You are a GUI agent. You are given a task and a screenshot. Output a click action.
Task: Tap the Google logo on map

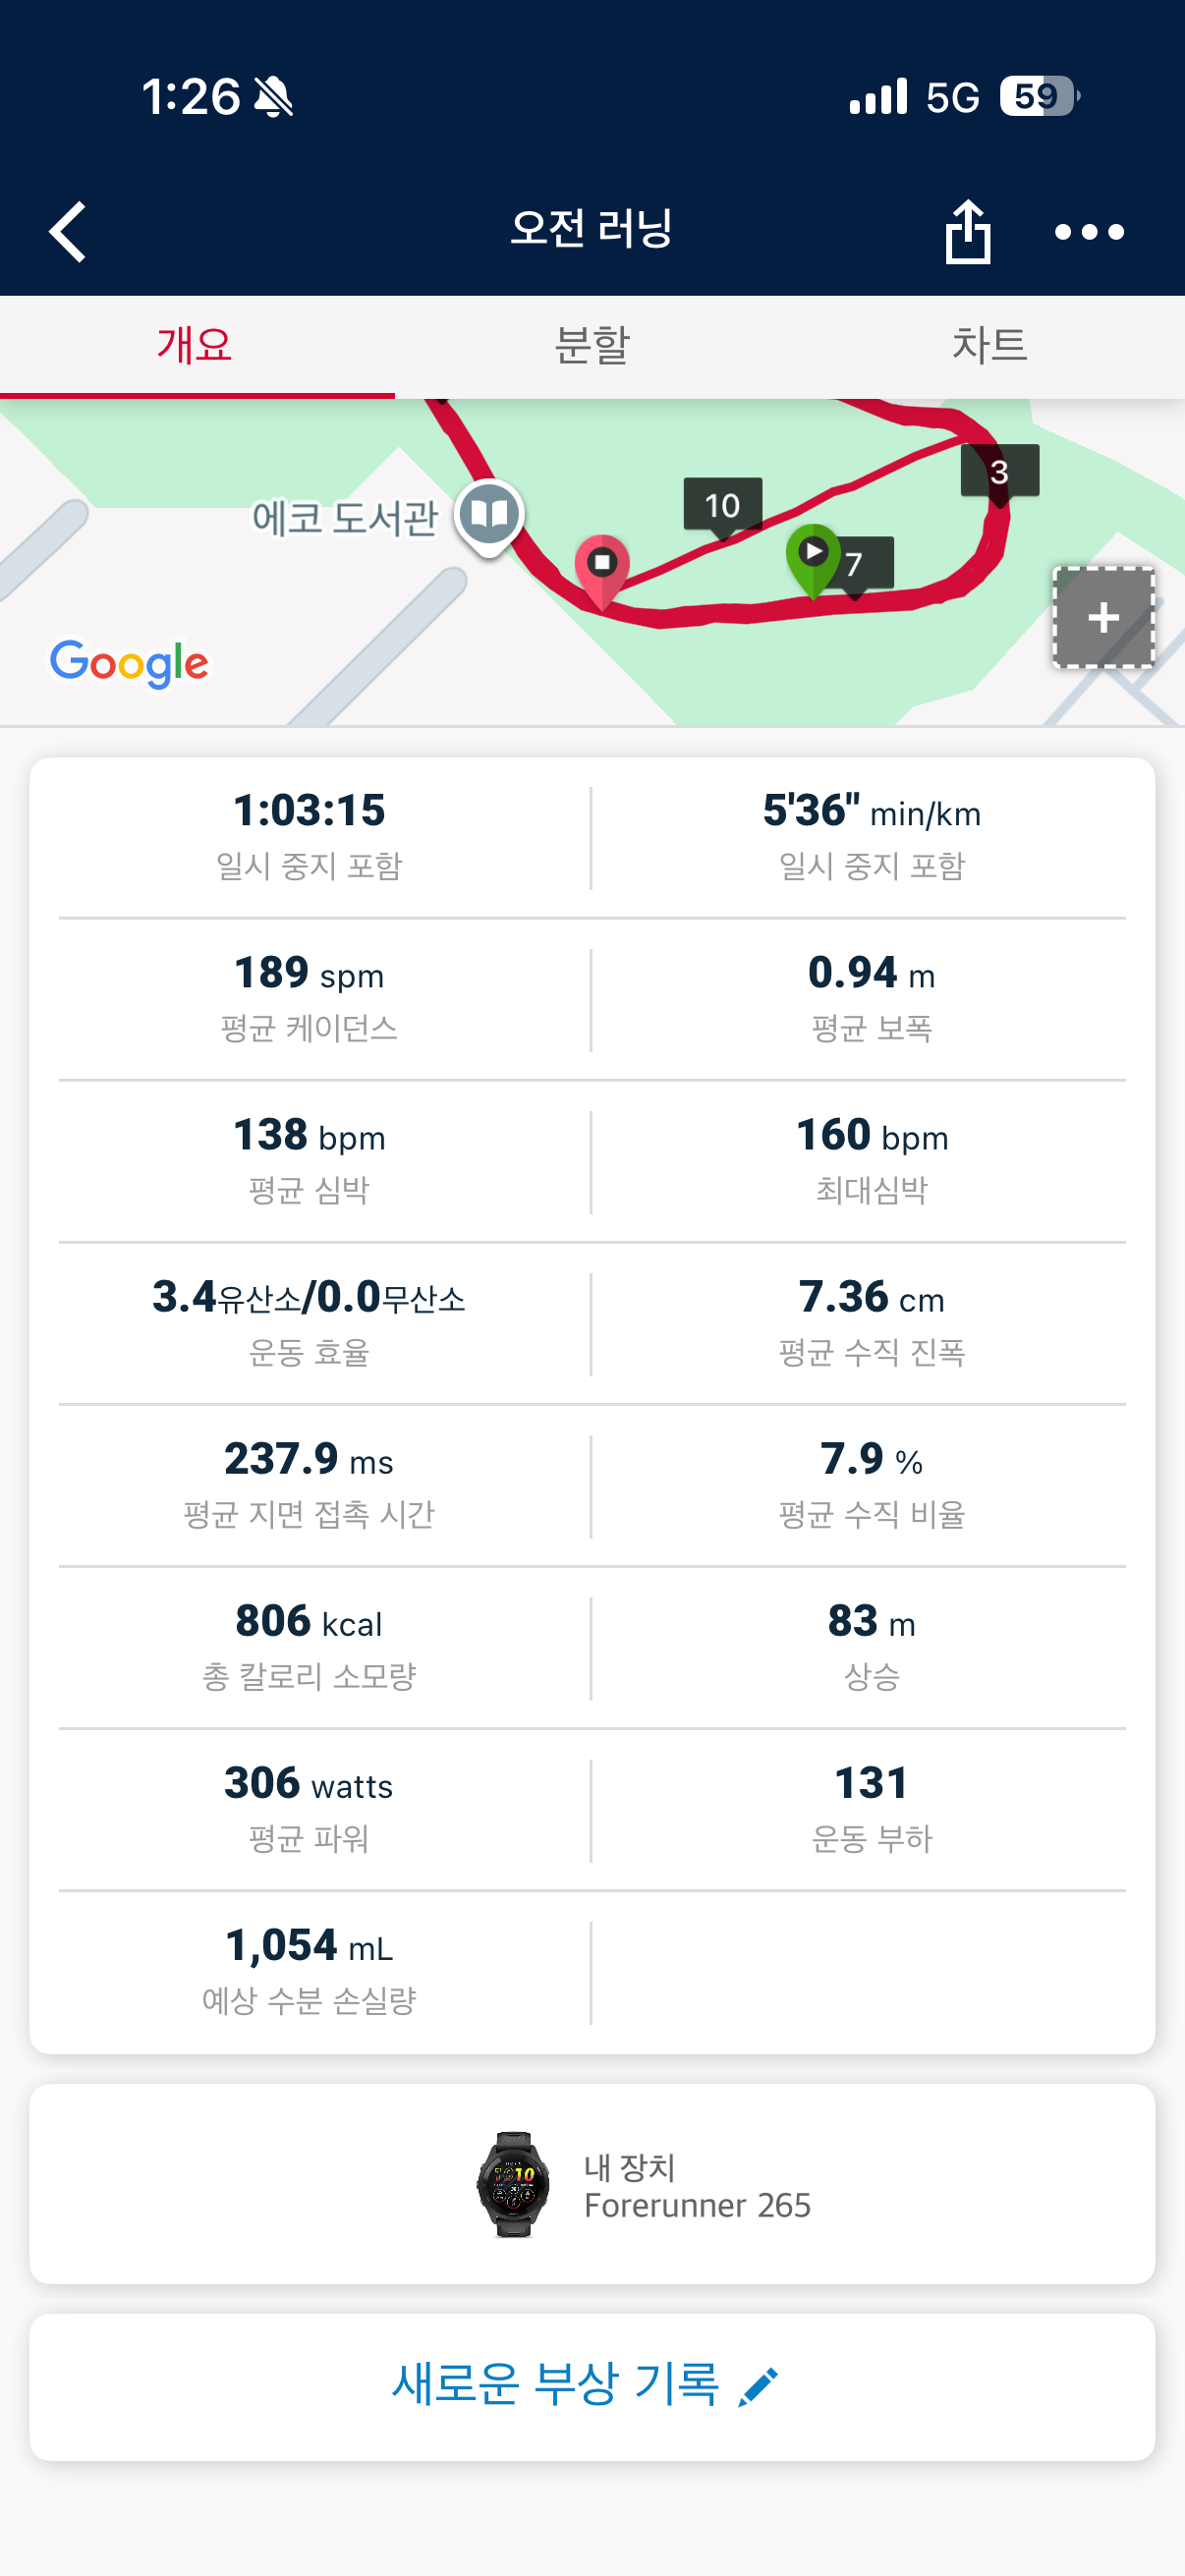tap(129, 662)
